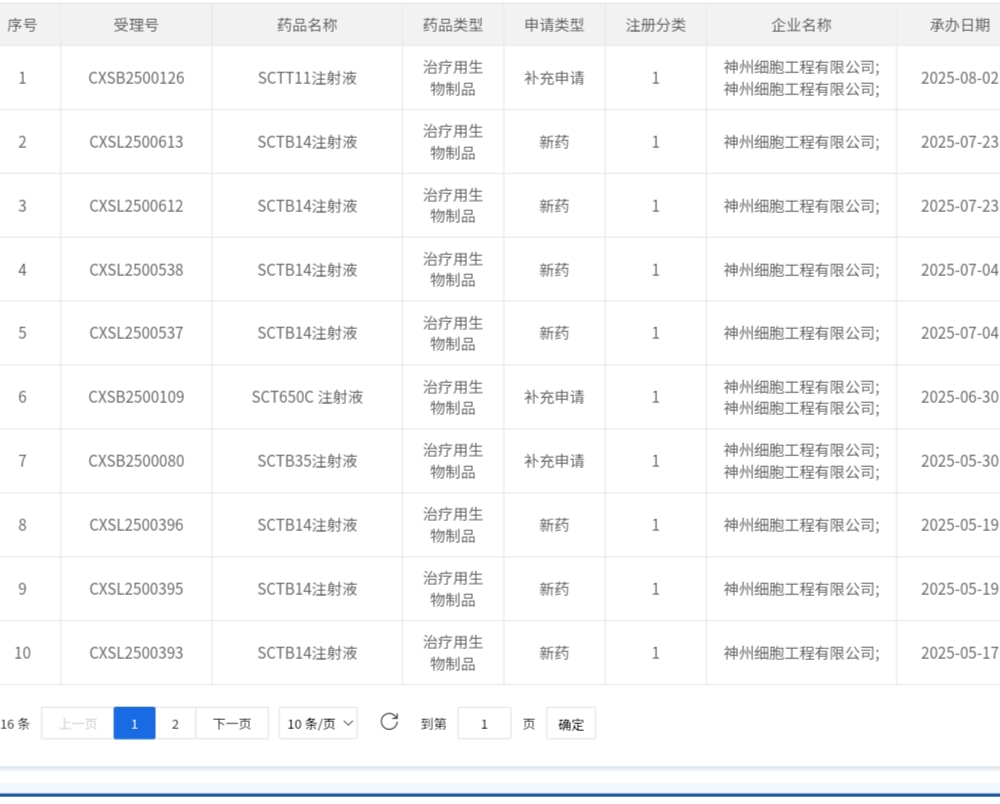Click the 确定 confirm button
The image size is (1000, 804).
click(x=571, y=723)
